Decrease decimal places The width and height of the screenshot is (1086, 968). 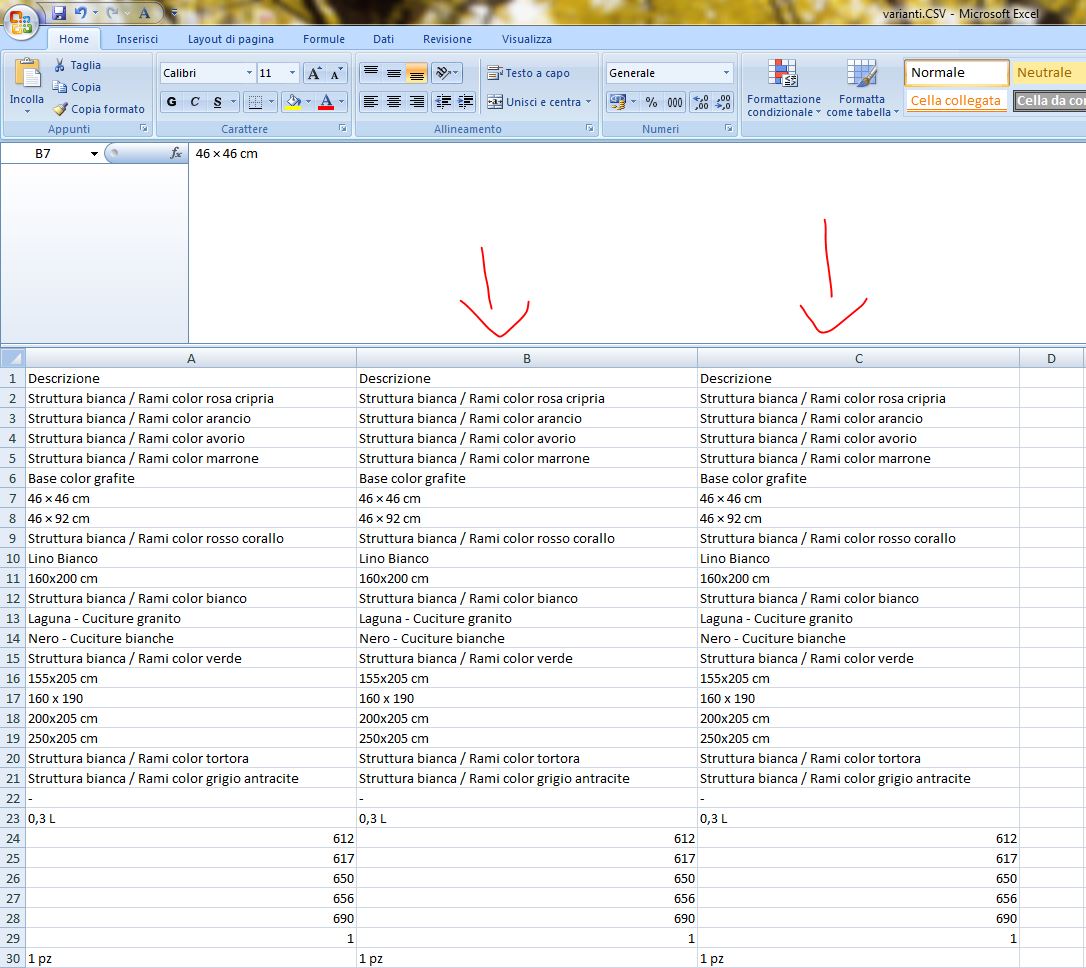(x=724, y=102)
